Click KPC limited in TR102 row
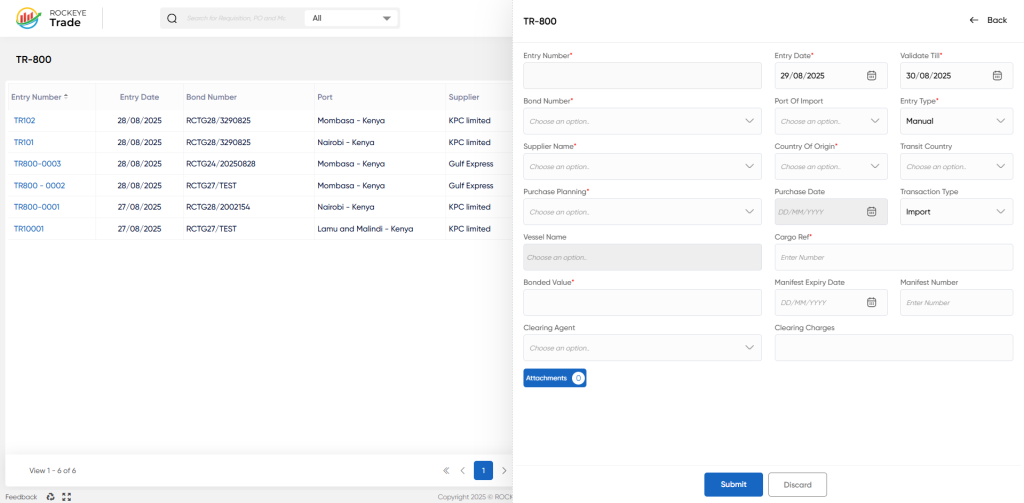The image size is (1024, 503). pos(470,121)
